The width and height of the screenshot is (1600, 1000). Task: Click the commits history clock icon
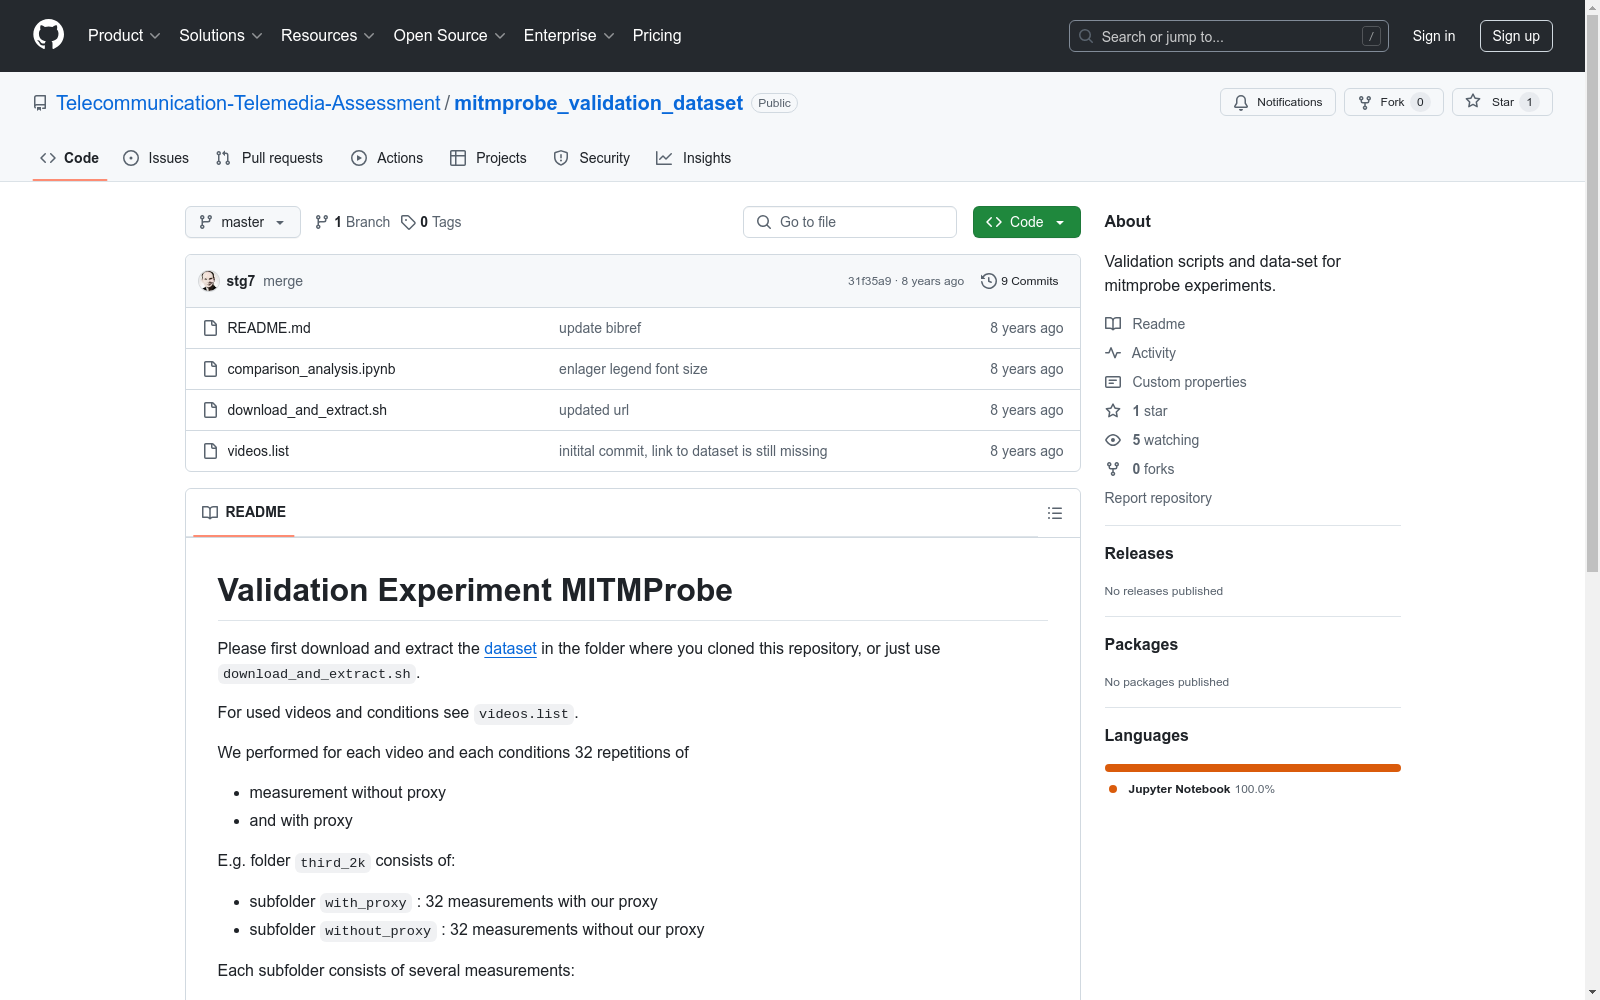(989, 281)
